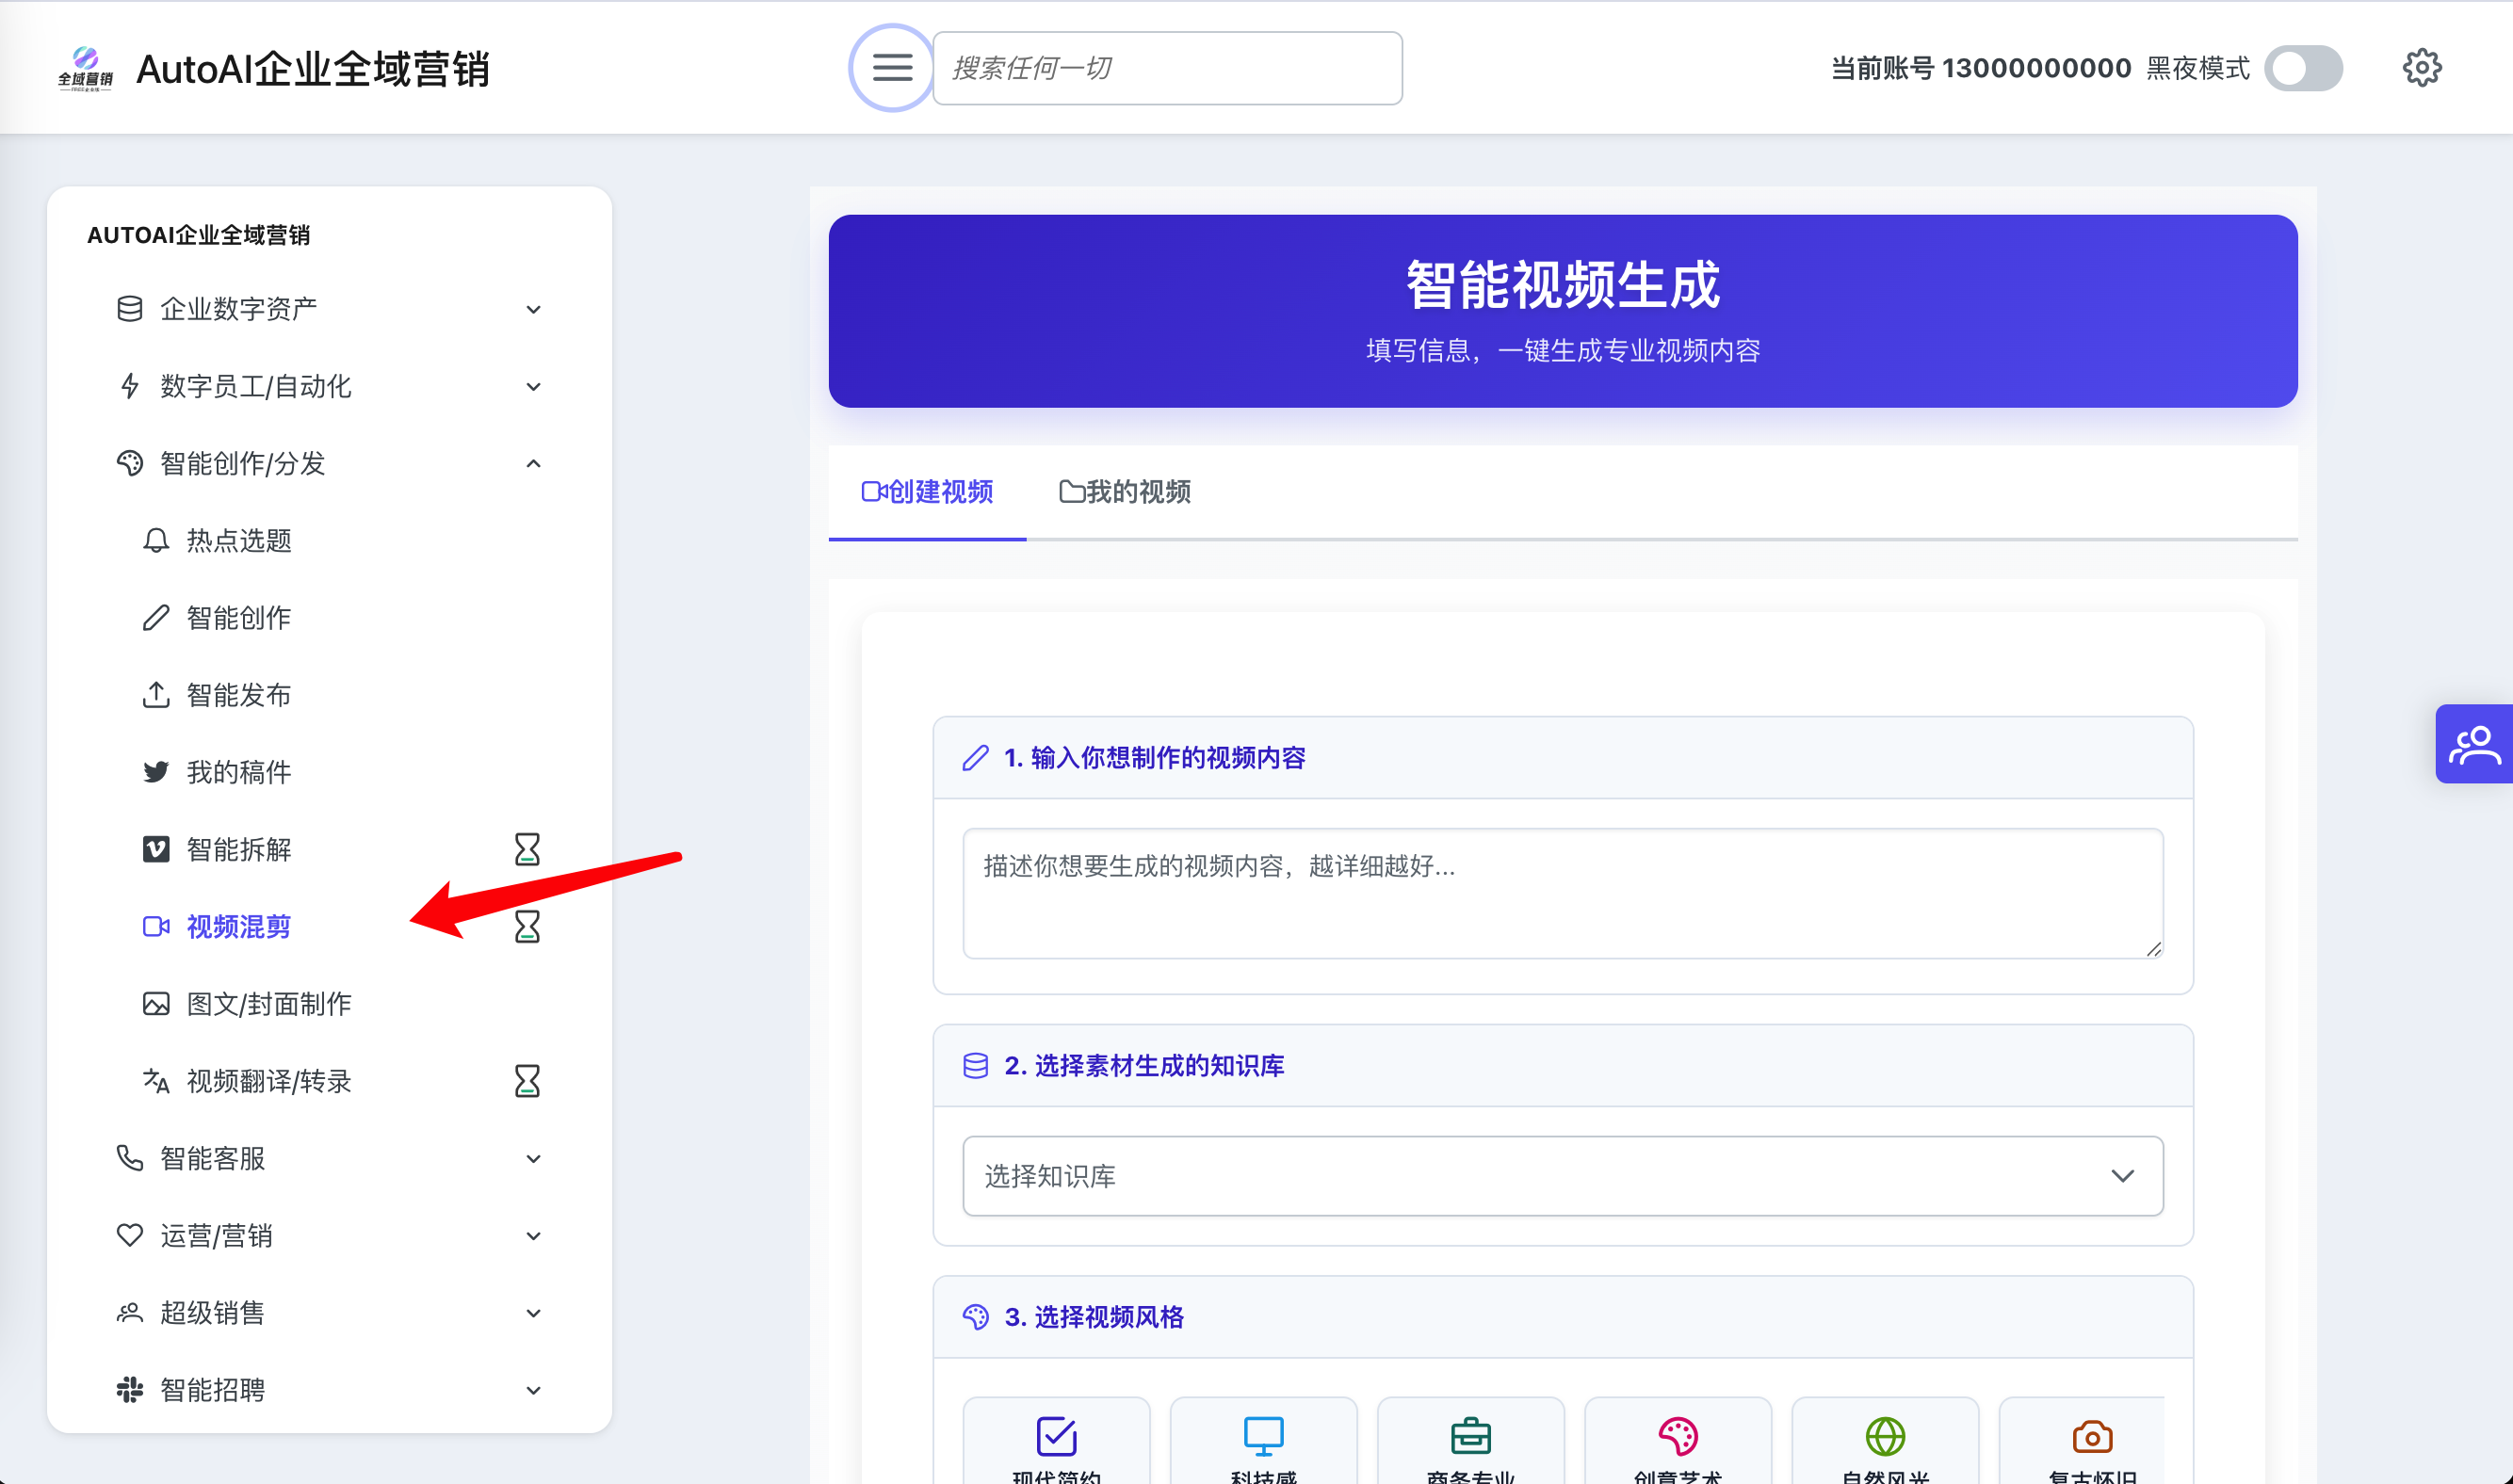
Task: Click the pencil icon in section 1 header
Action: (x=975, y=758)
